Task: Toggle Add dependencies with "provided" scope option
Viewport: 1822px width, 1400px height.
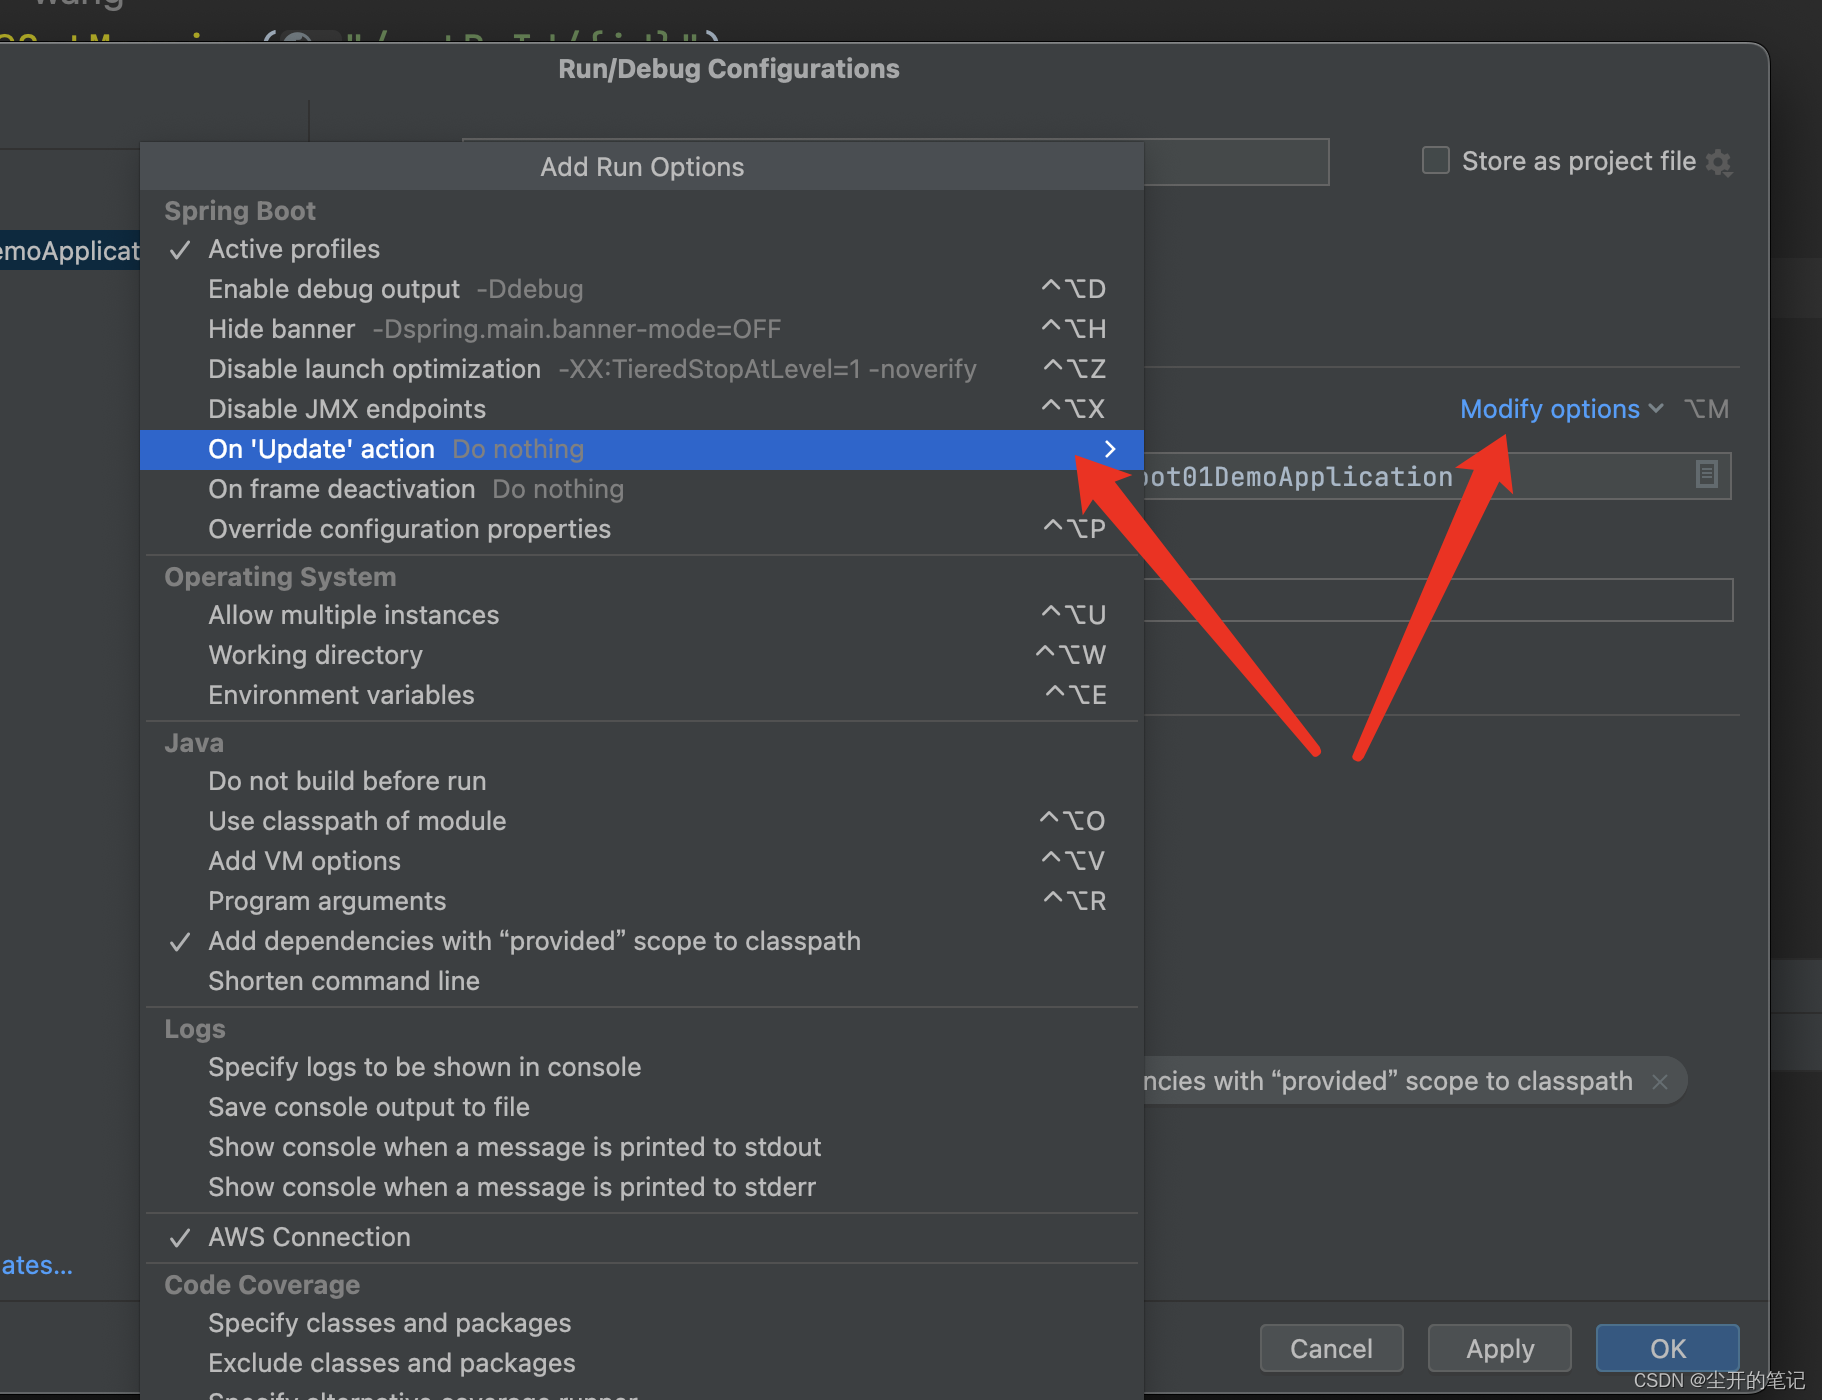Action: (642, 941)
